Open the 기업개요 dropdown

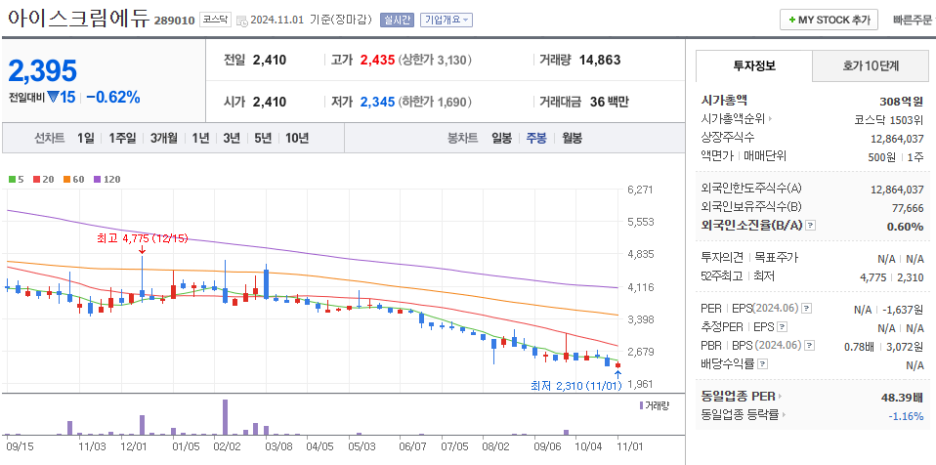tap(447, 20)
